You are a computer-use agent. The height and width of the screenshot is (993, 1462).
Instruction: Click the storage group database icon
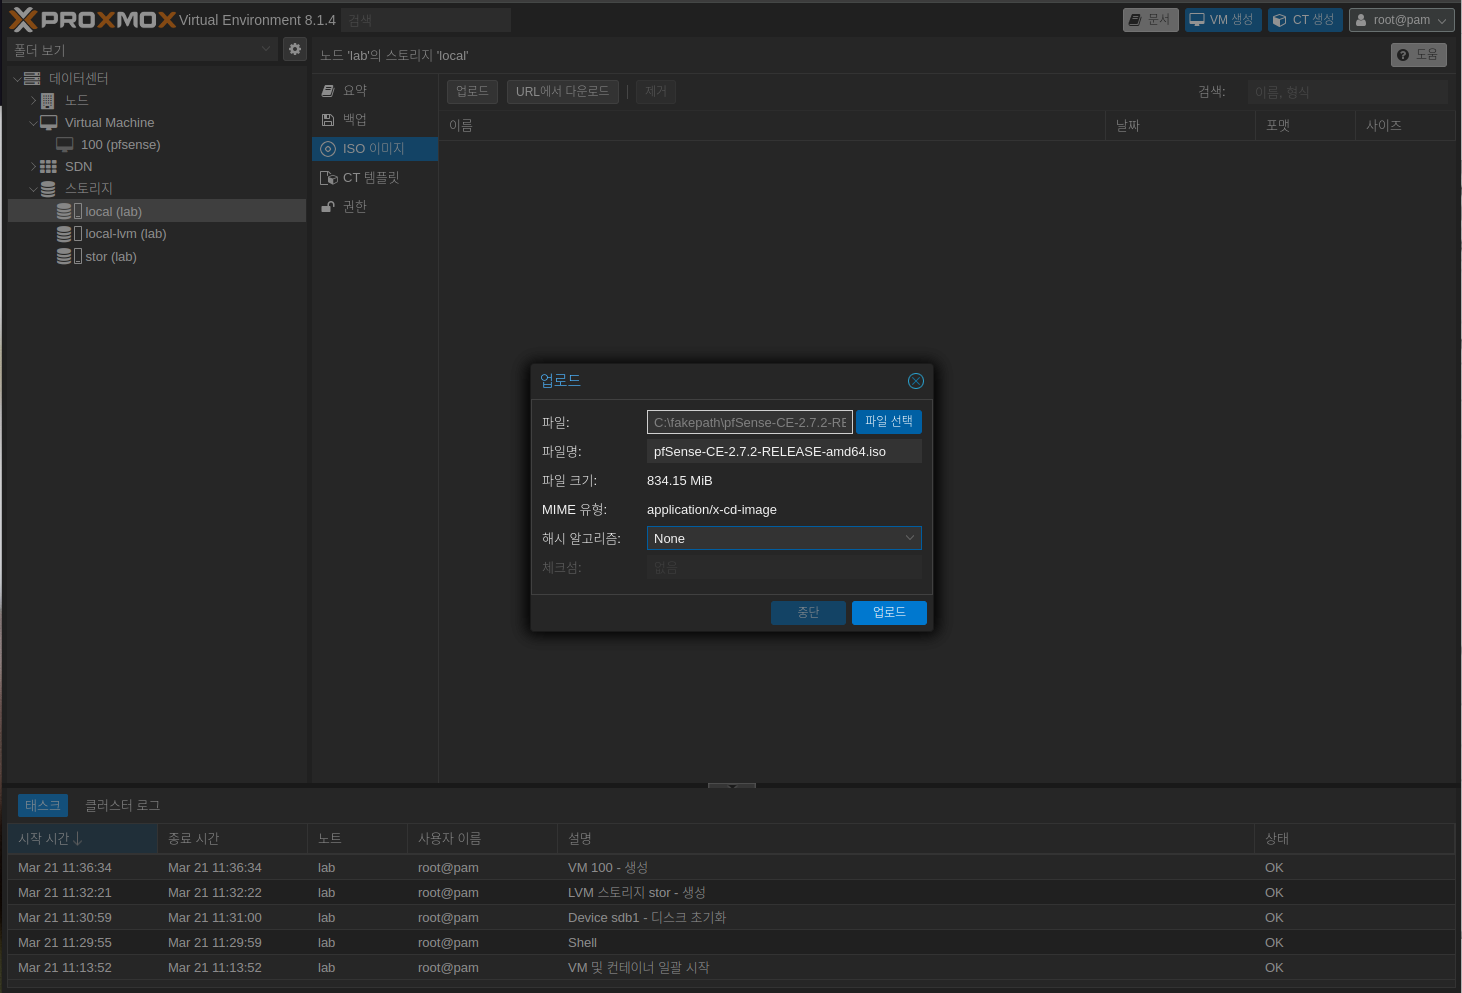click(x=48, y=188)
